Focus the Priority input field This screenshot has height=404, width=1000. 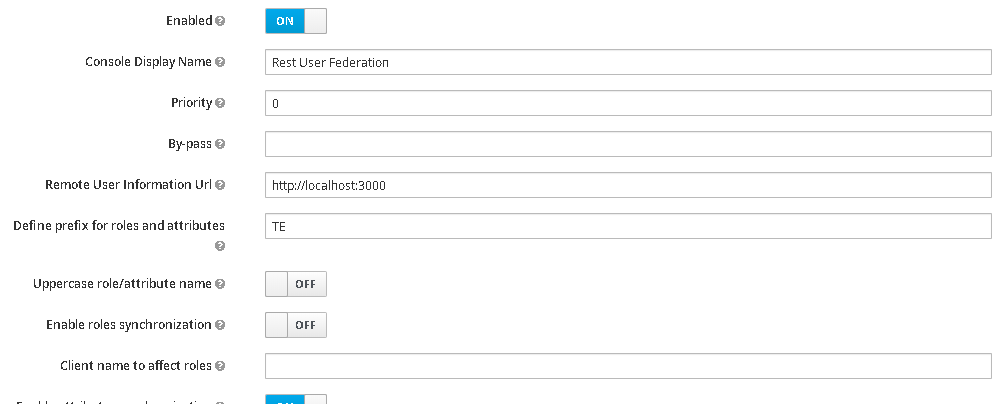pos(628,103)
